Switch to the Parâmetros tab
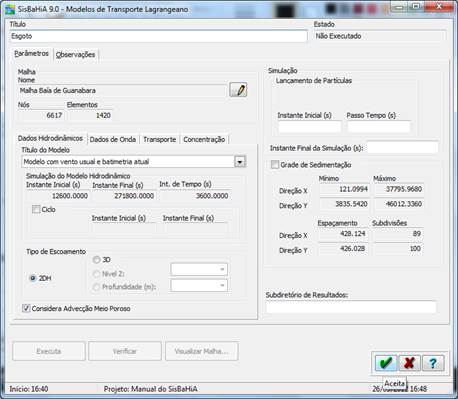 coord(32,54)
